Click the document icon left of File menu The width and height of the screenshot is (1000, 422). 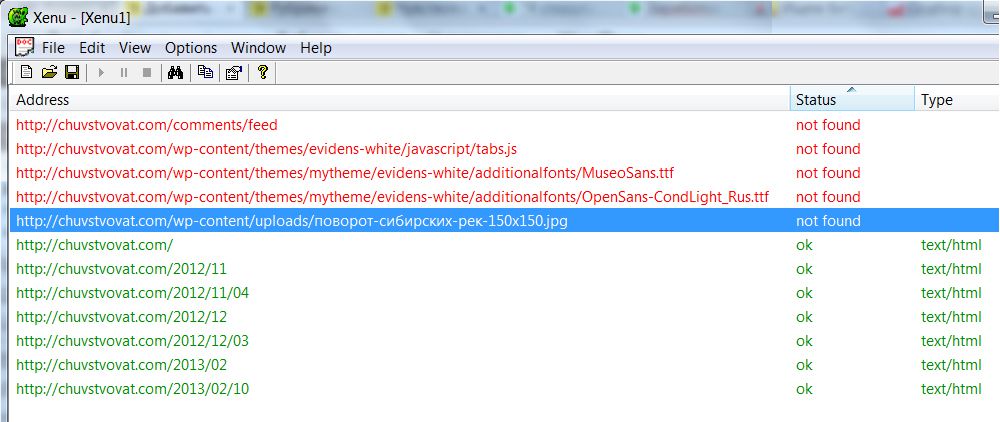click(24, 47)
